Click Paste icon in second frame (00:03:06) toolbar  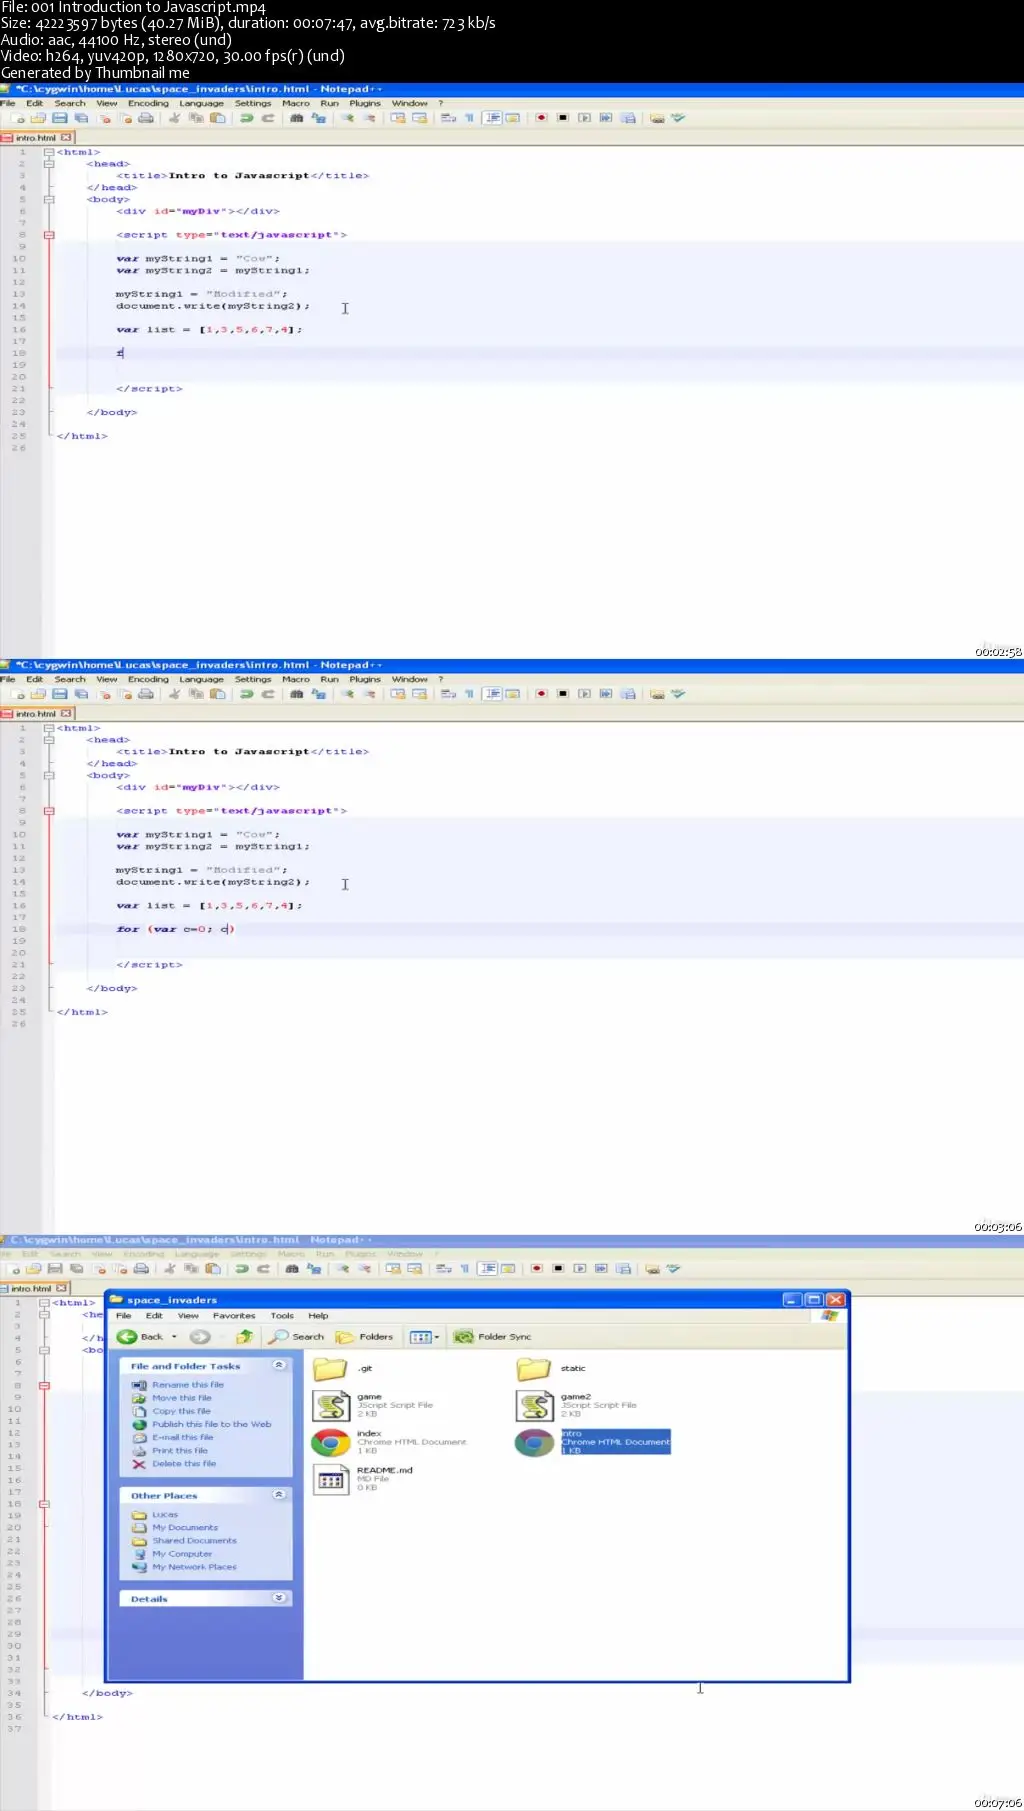pos(217,694)
